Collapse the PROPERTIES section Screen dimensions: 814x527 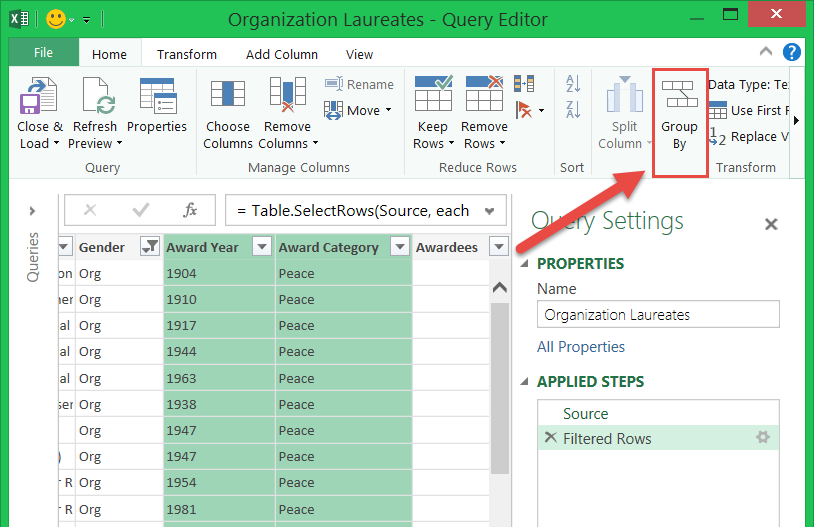point(526,264)
